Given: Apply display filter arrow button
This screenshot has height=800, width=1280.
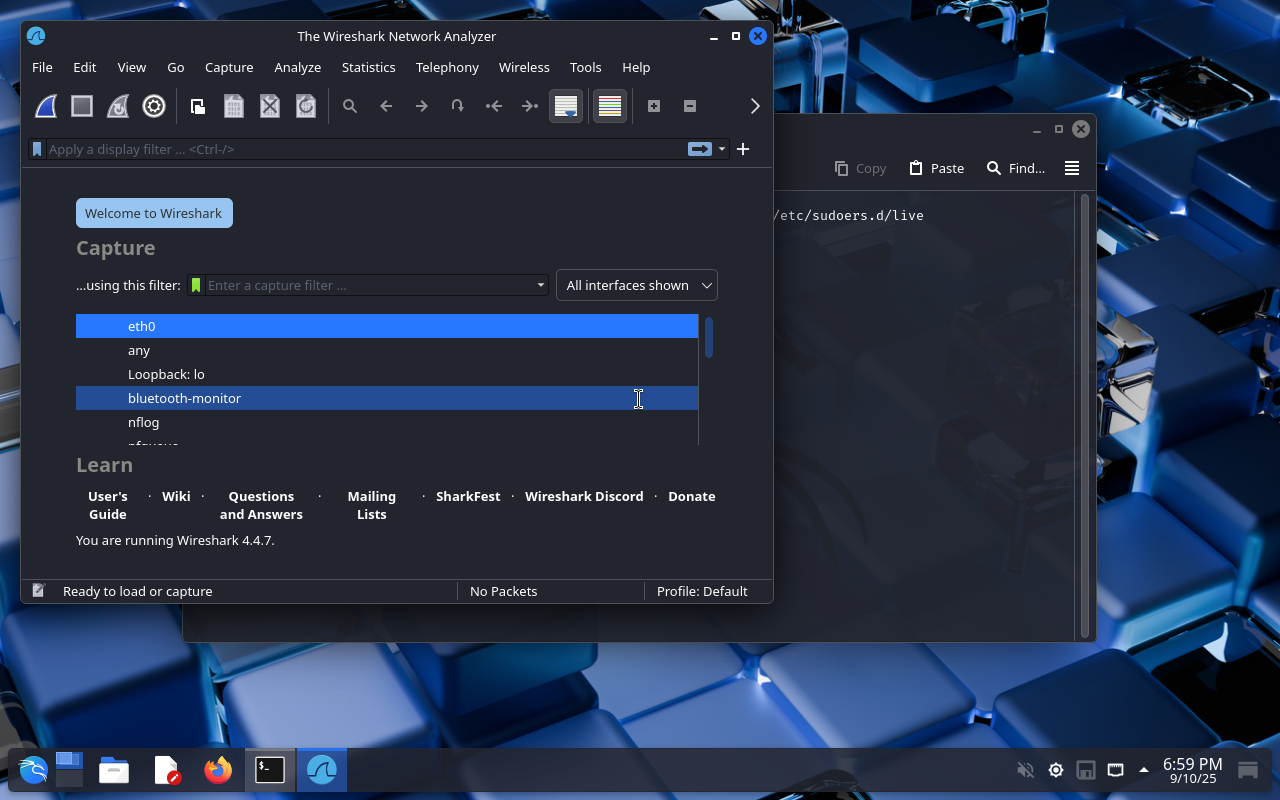Looking at the screenshot, I should click(699, 149).
